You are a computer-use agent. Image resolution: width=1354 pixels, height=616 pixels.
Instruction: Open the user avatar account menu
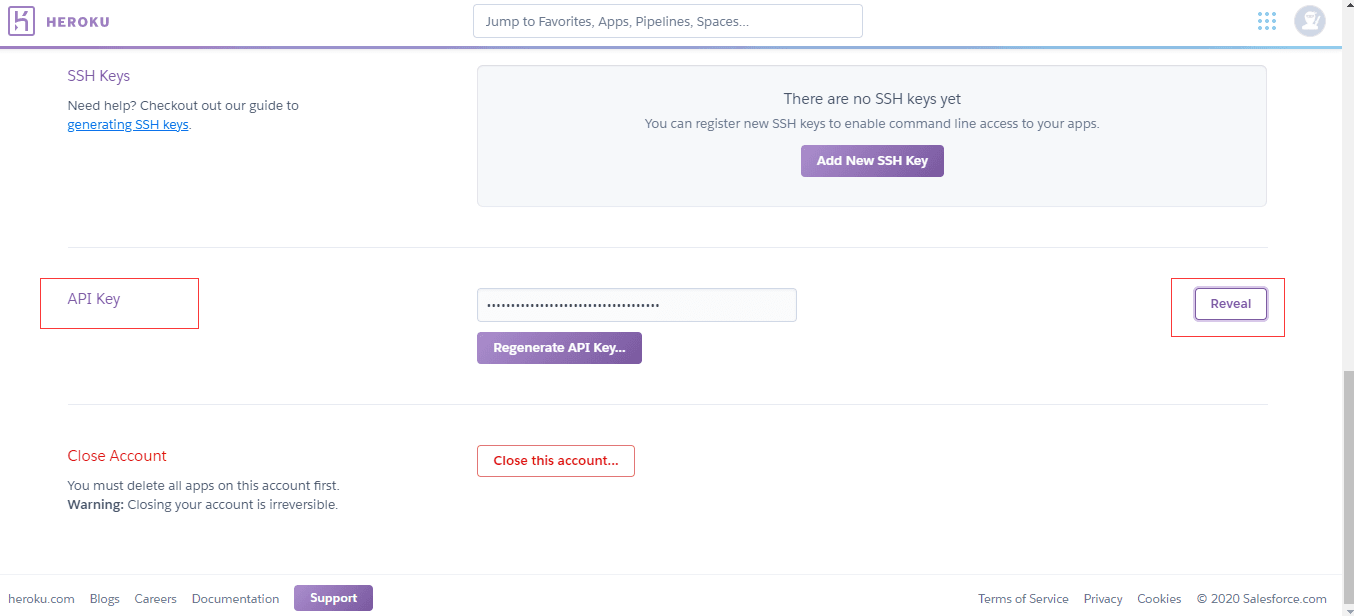click(1309, 21)
